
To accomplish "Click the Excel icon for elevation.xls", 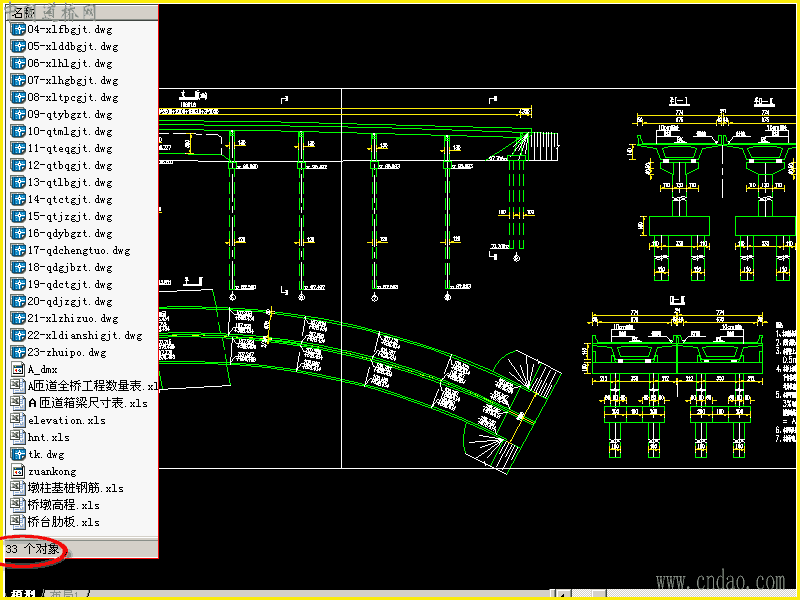I will [18, 420].
